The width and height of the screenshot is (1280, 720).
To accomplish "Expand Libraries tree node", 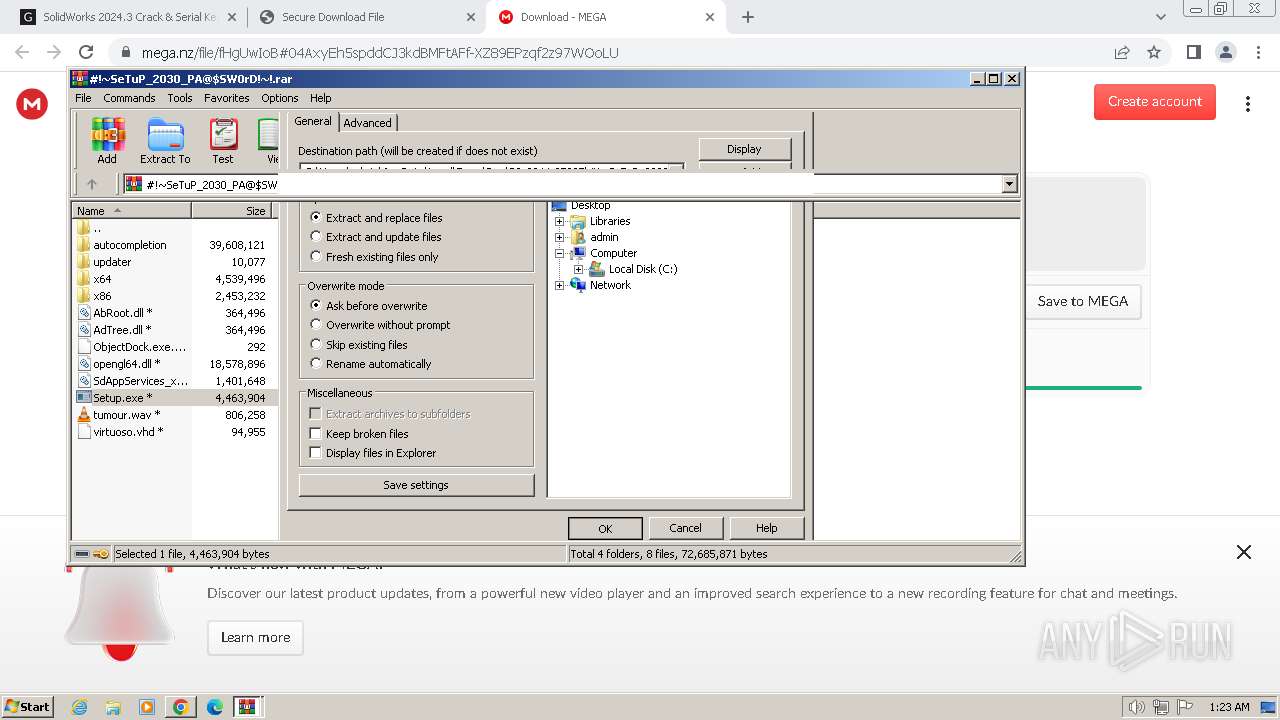I will click(560, 221).
